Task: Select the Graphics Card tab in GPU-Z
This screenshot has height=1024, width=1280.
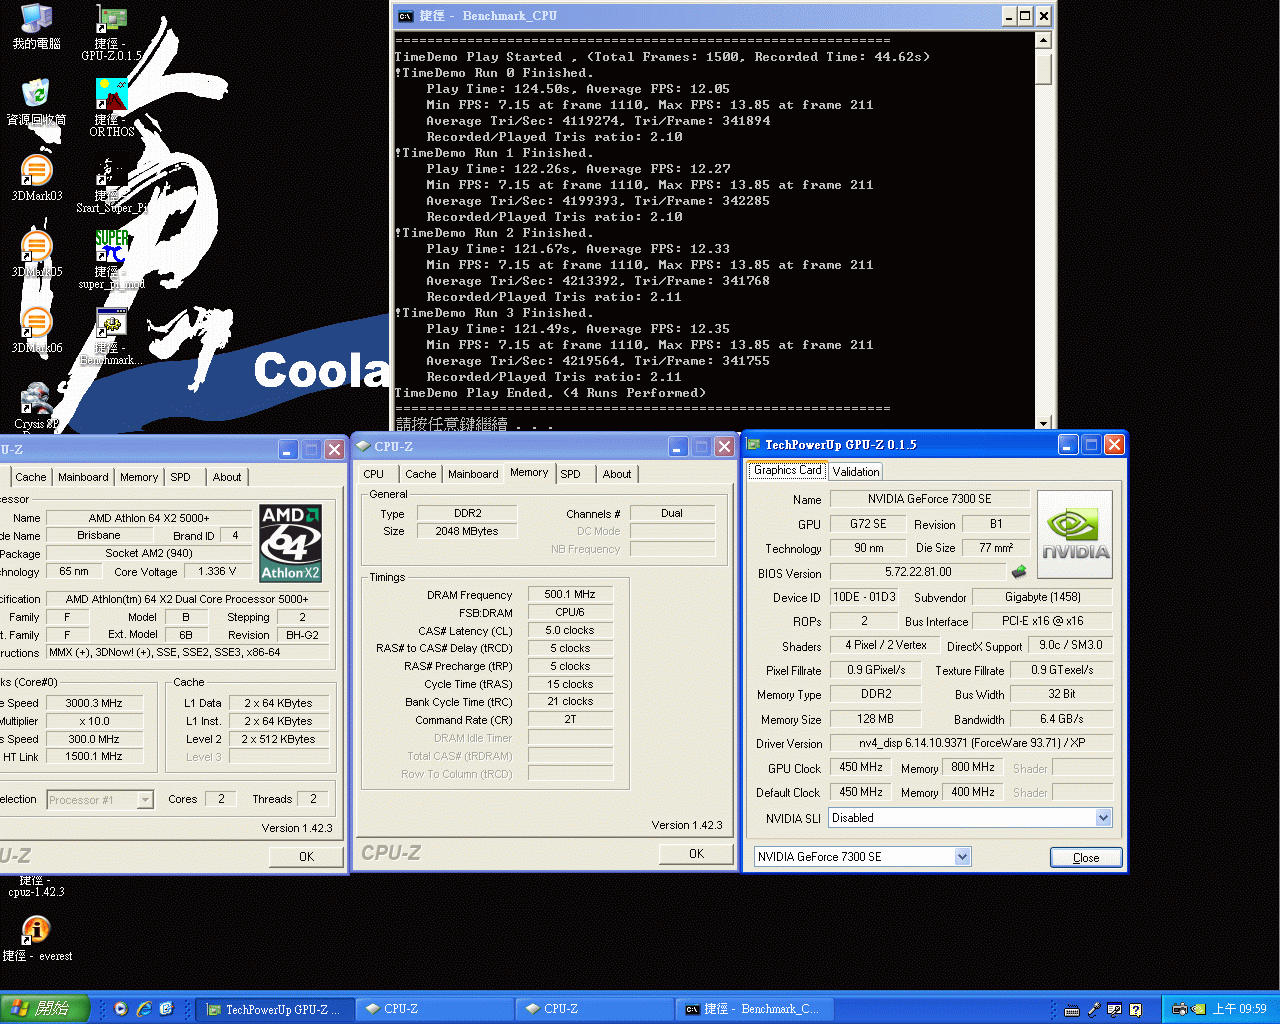Action: click(787, 470)
